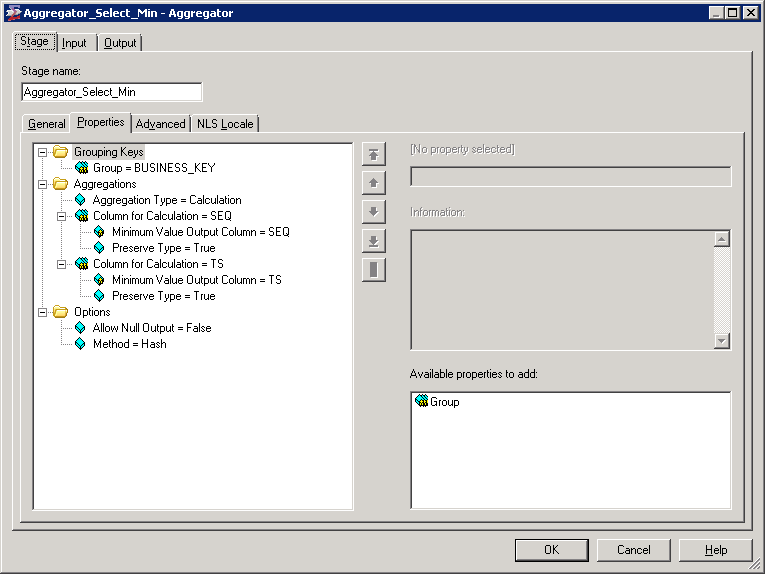
Task: Select Method = Hash property
Action: (129, 344)
